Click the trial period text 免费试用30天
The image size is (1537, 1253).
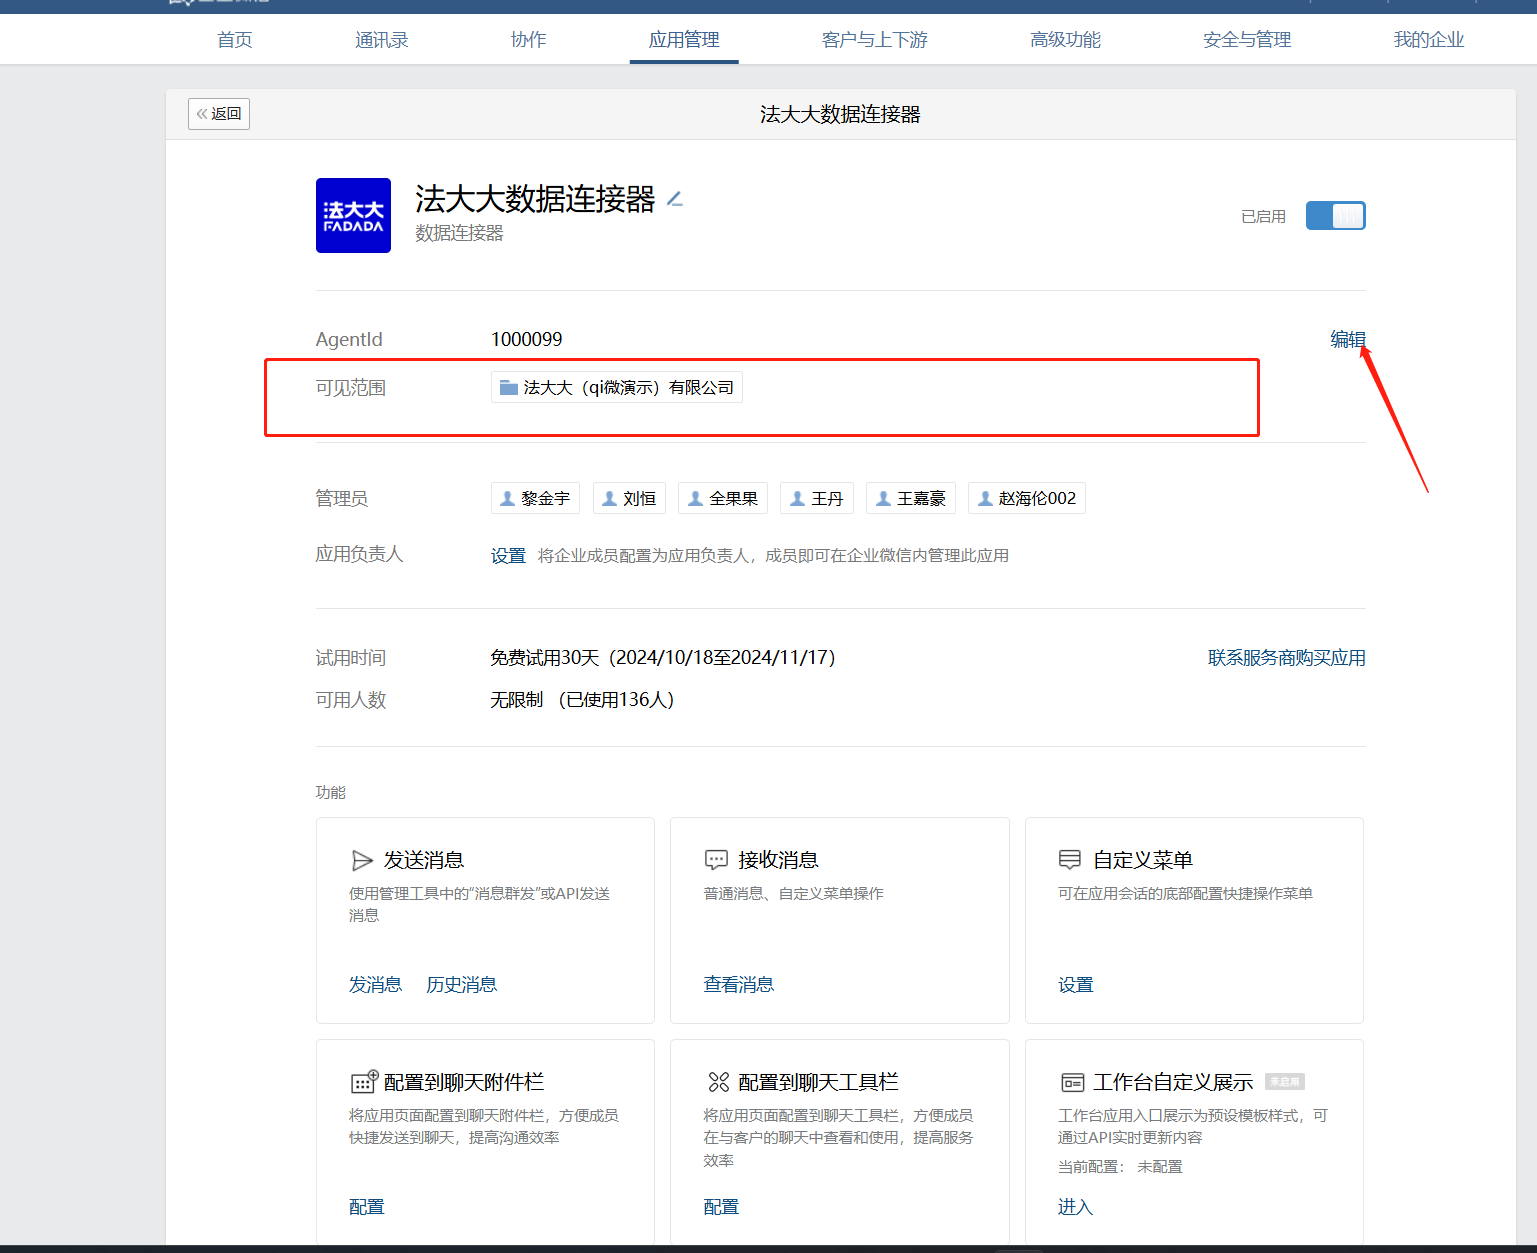(662, 657)
